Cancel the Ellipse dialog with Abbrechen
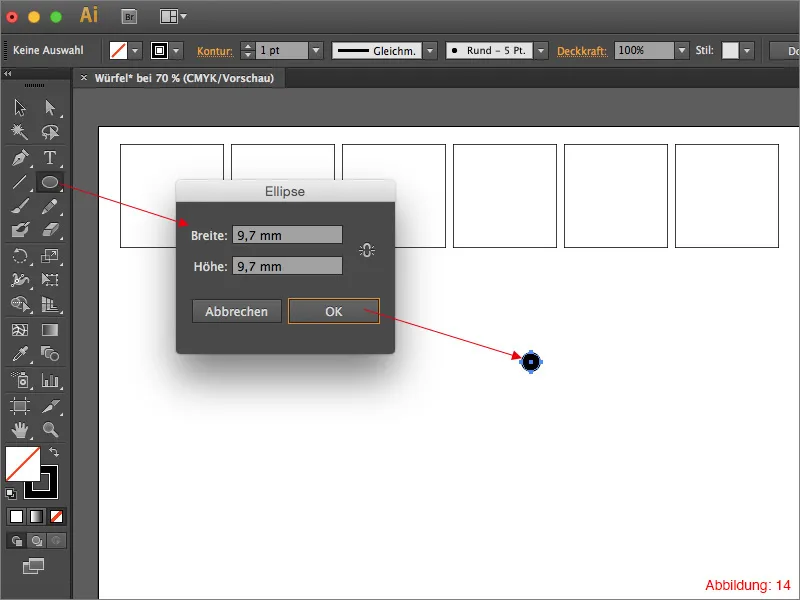Screen dimensions: 800x600 237,311
